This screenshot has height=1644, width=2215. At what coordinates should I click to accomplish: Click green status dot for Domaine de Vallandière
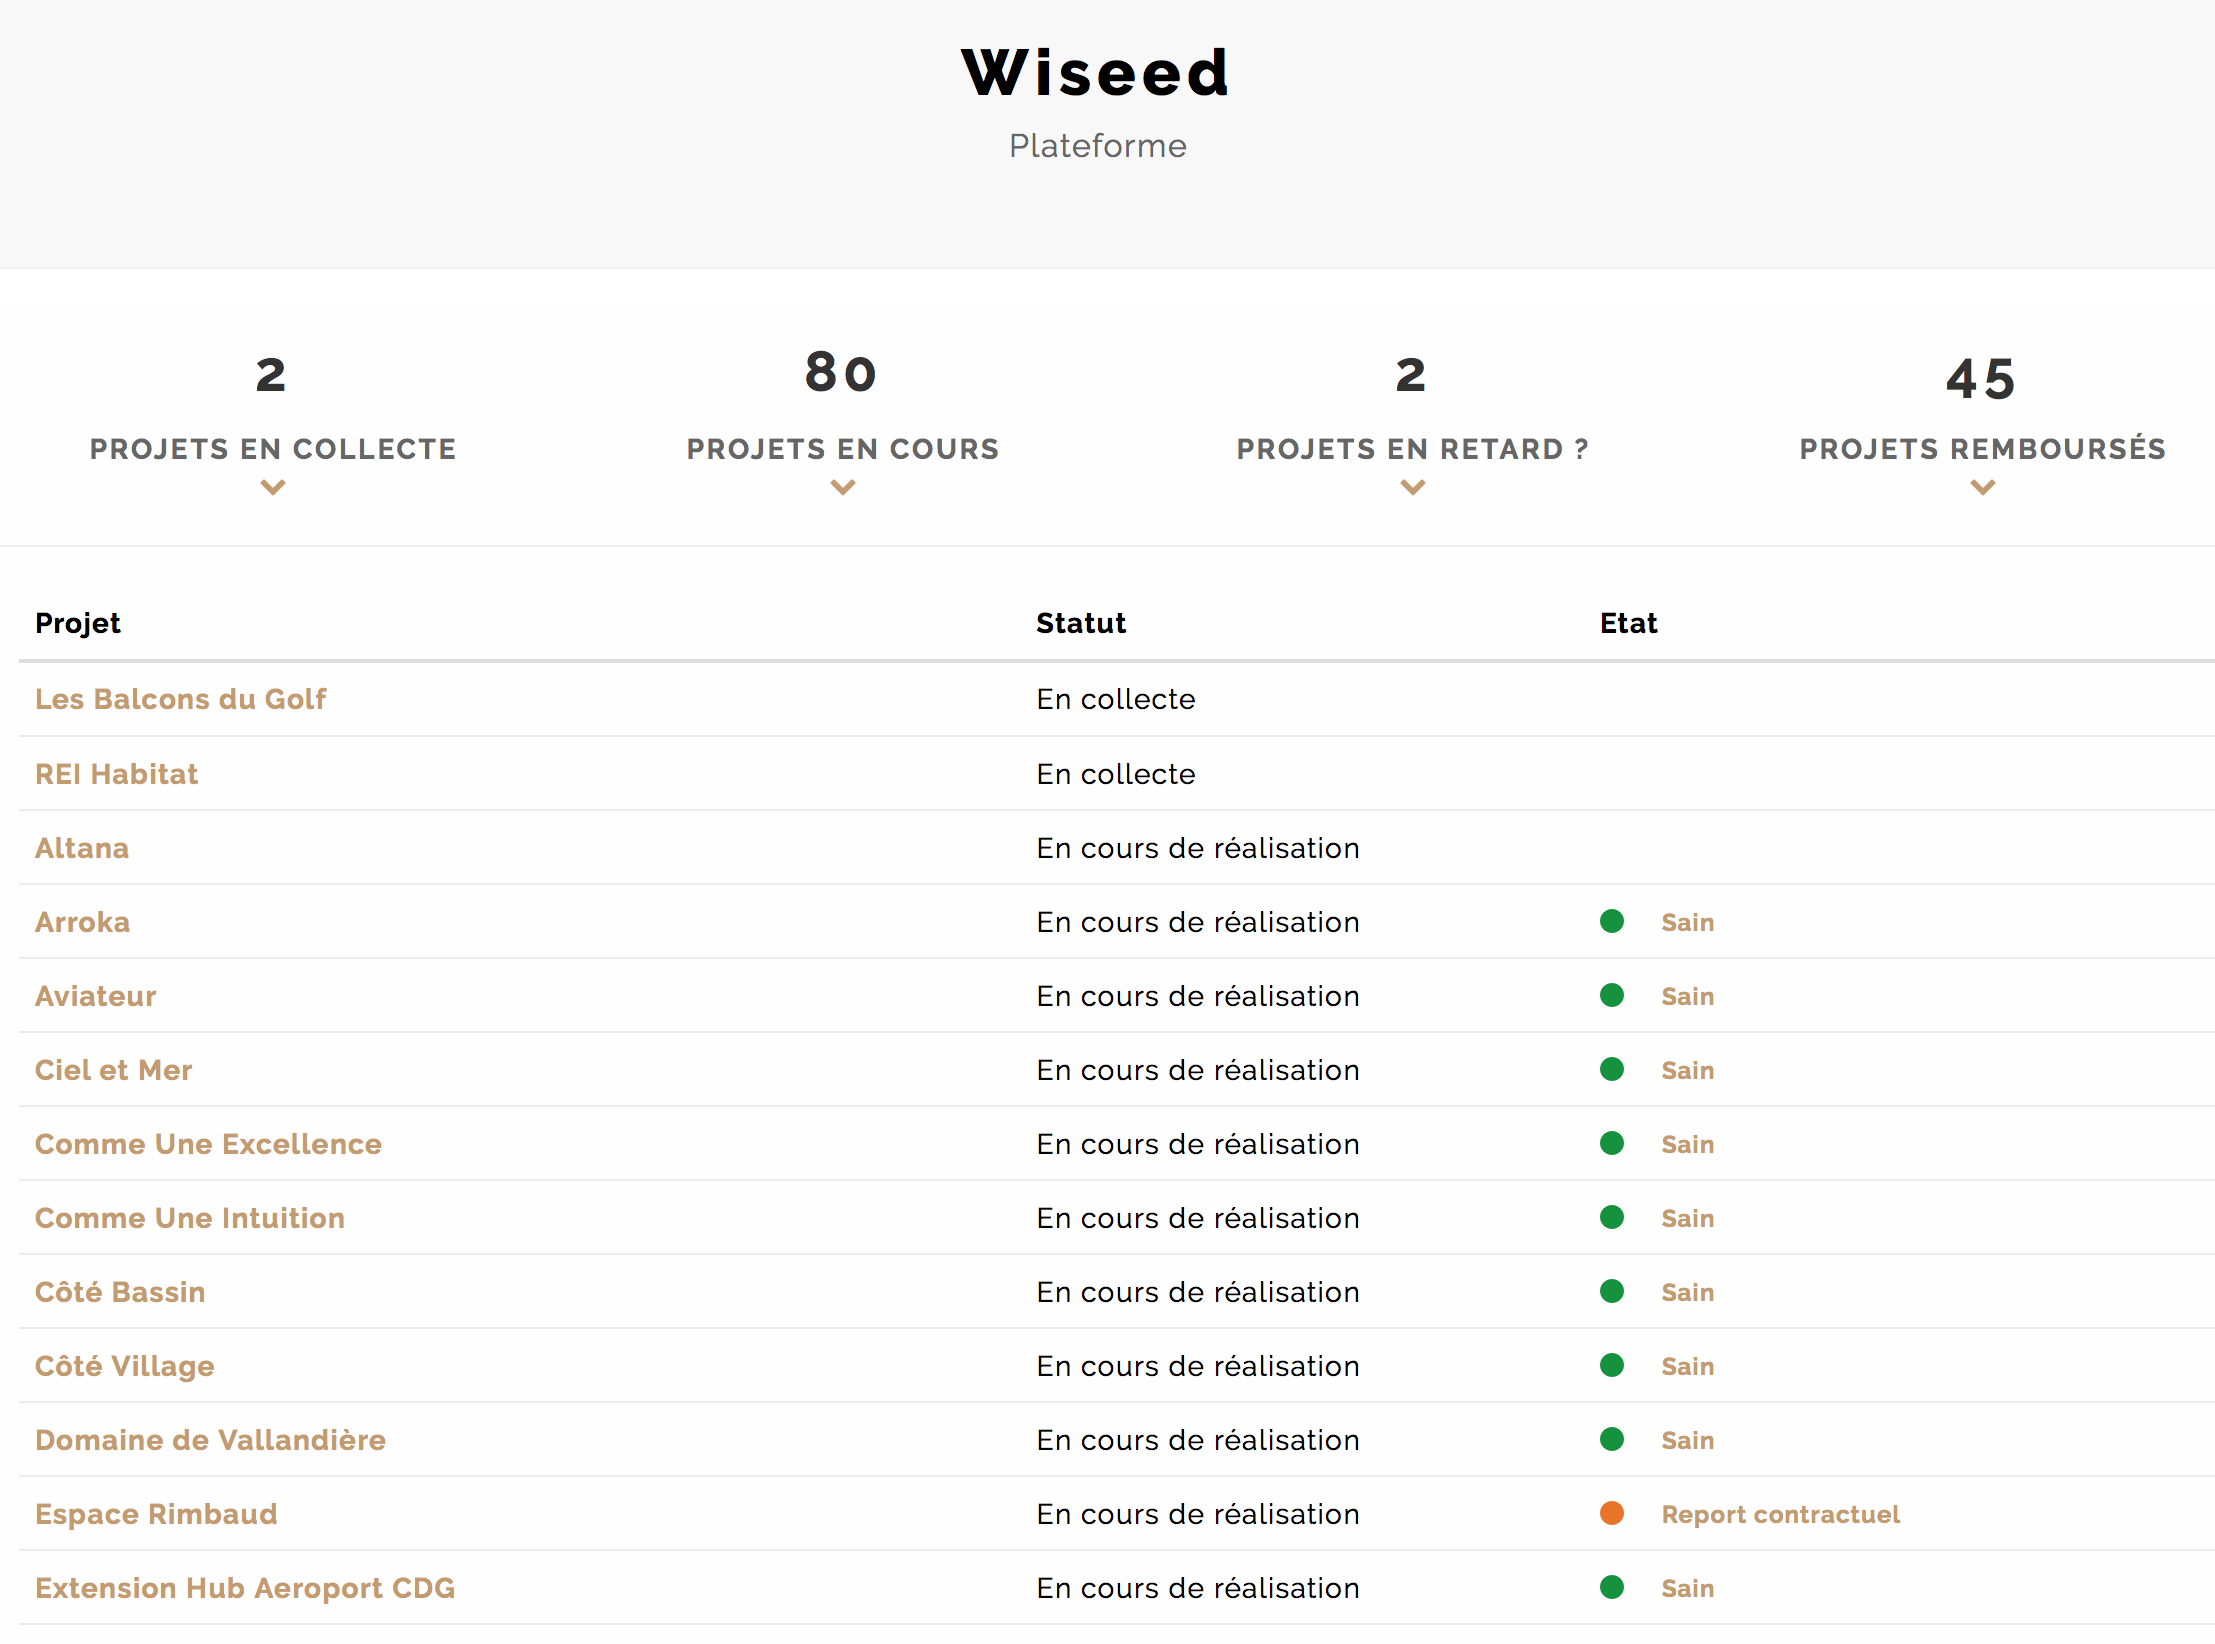1612,1439
